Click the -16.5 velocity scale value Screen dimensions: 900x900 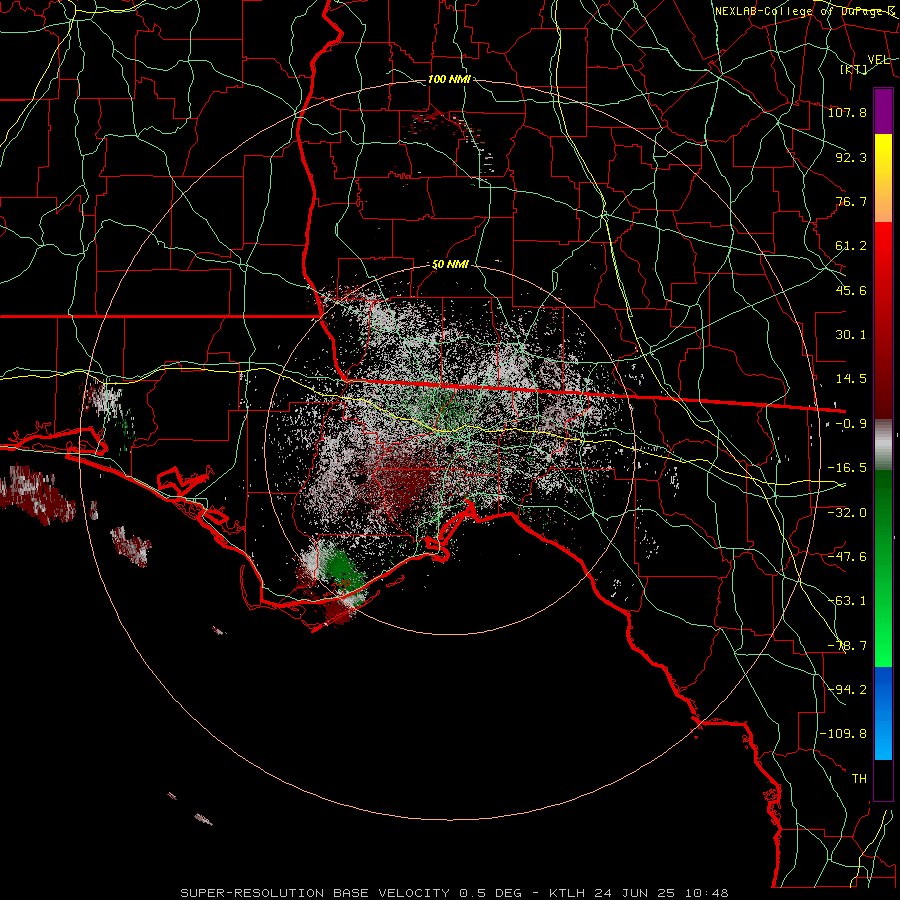847,468
